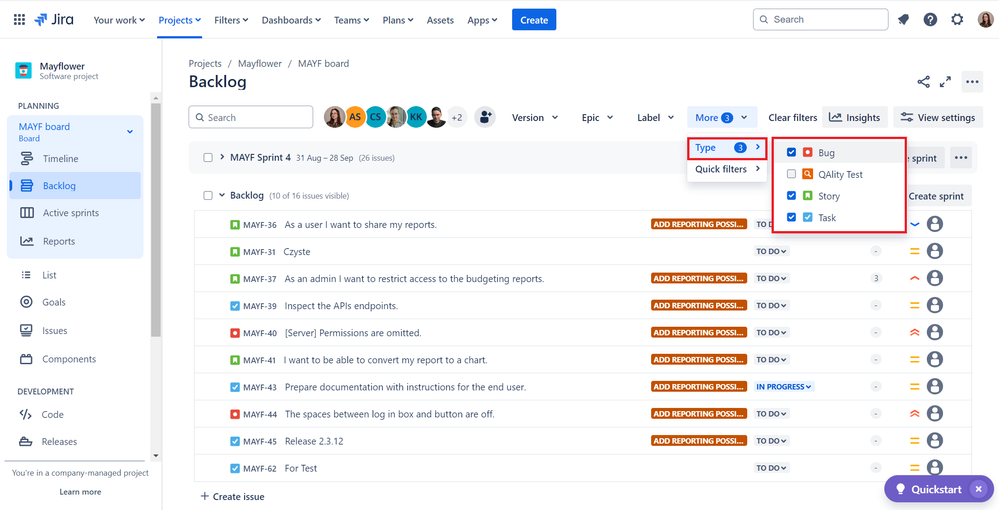Open the Version filter dropdown
The width and height of the screenshot is (999, 510).
point(535,117)
